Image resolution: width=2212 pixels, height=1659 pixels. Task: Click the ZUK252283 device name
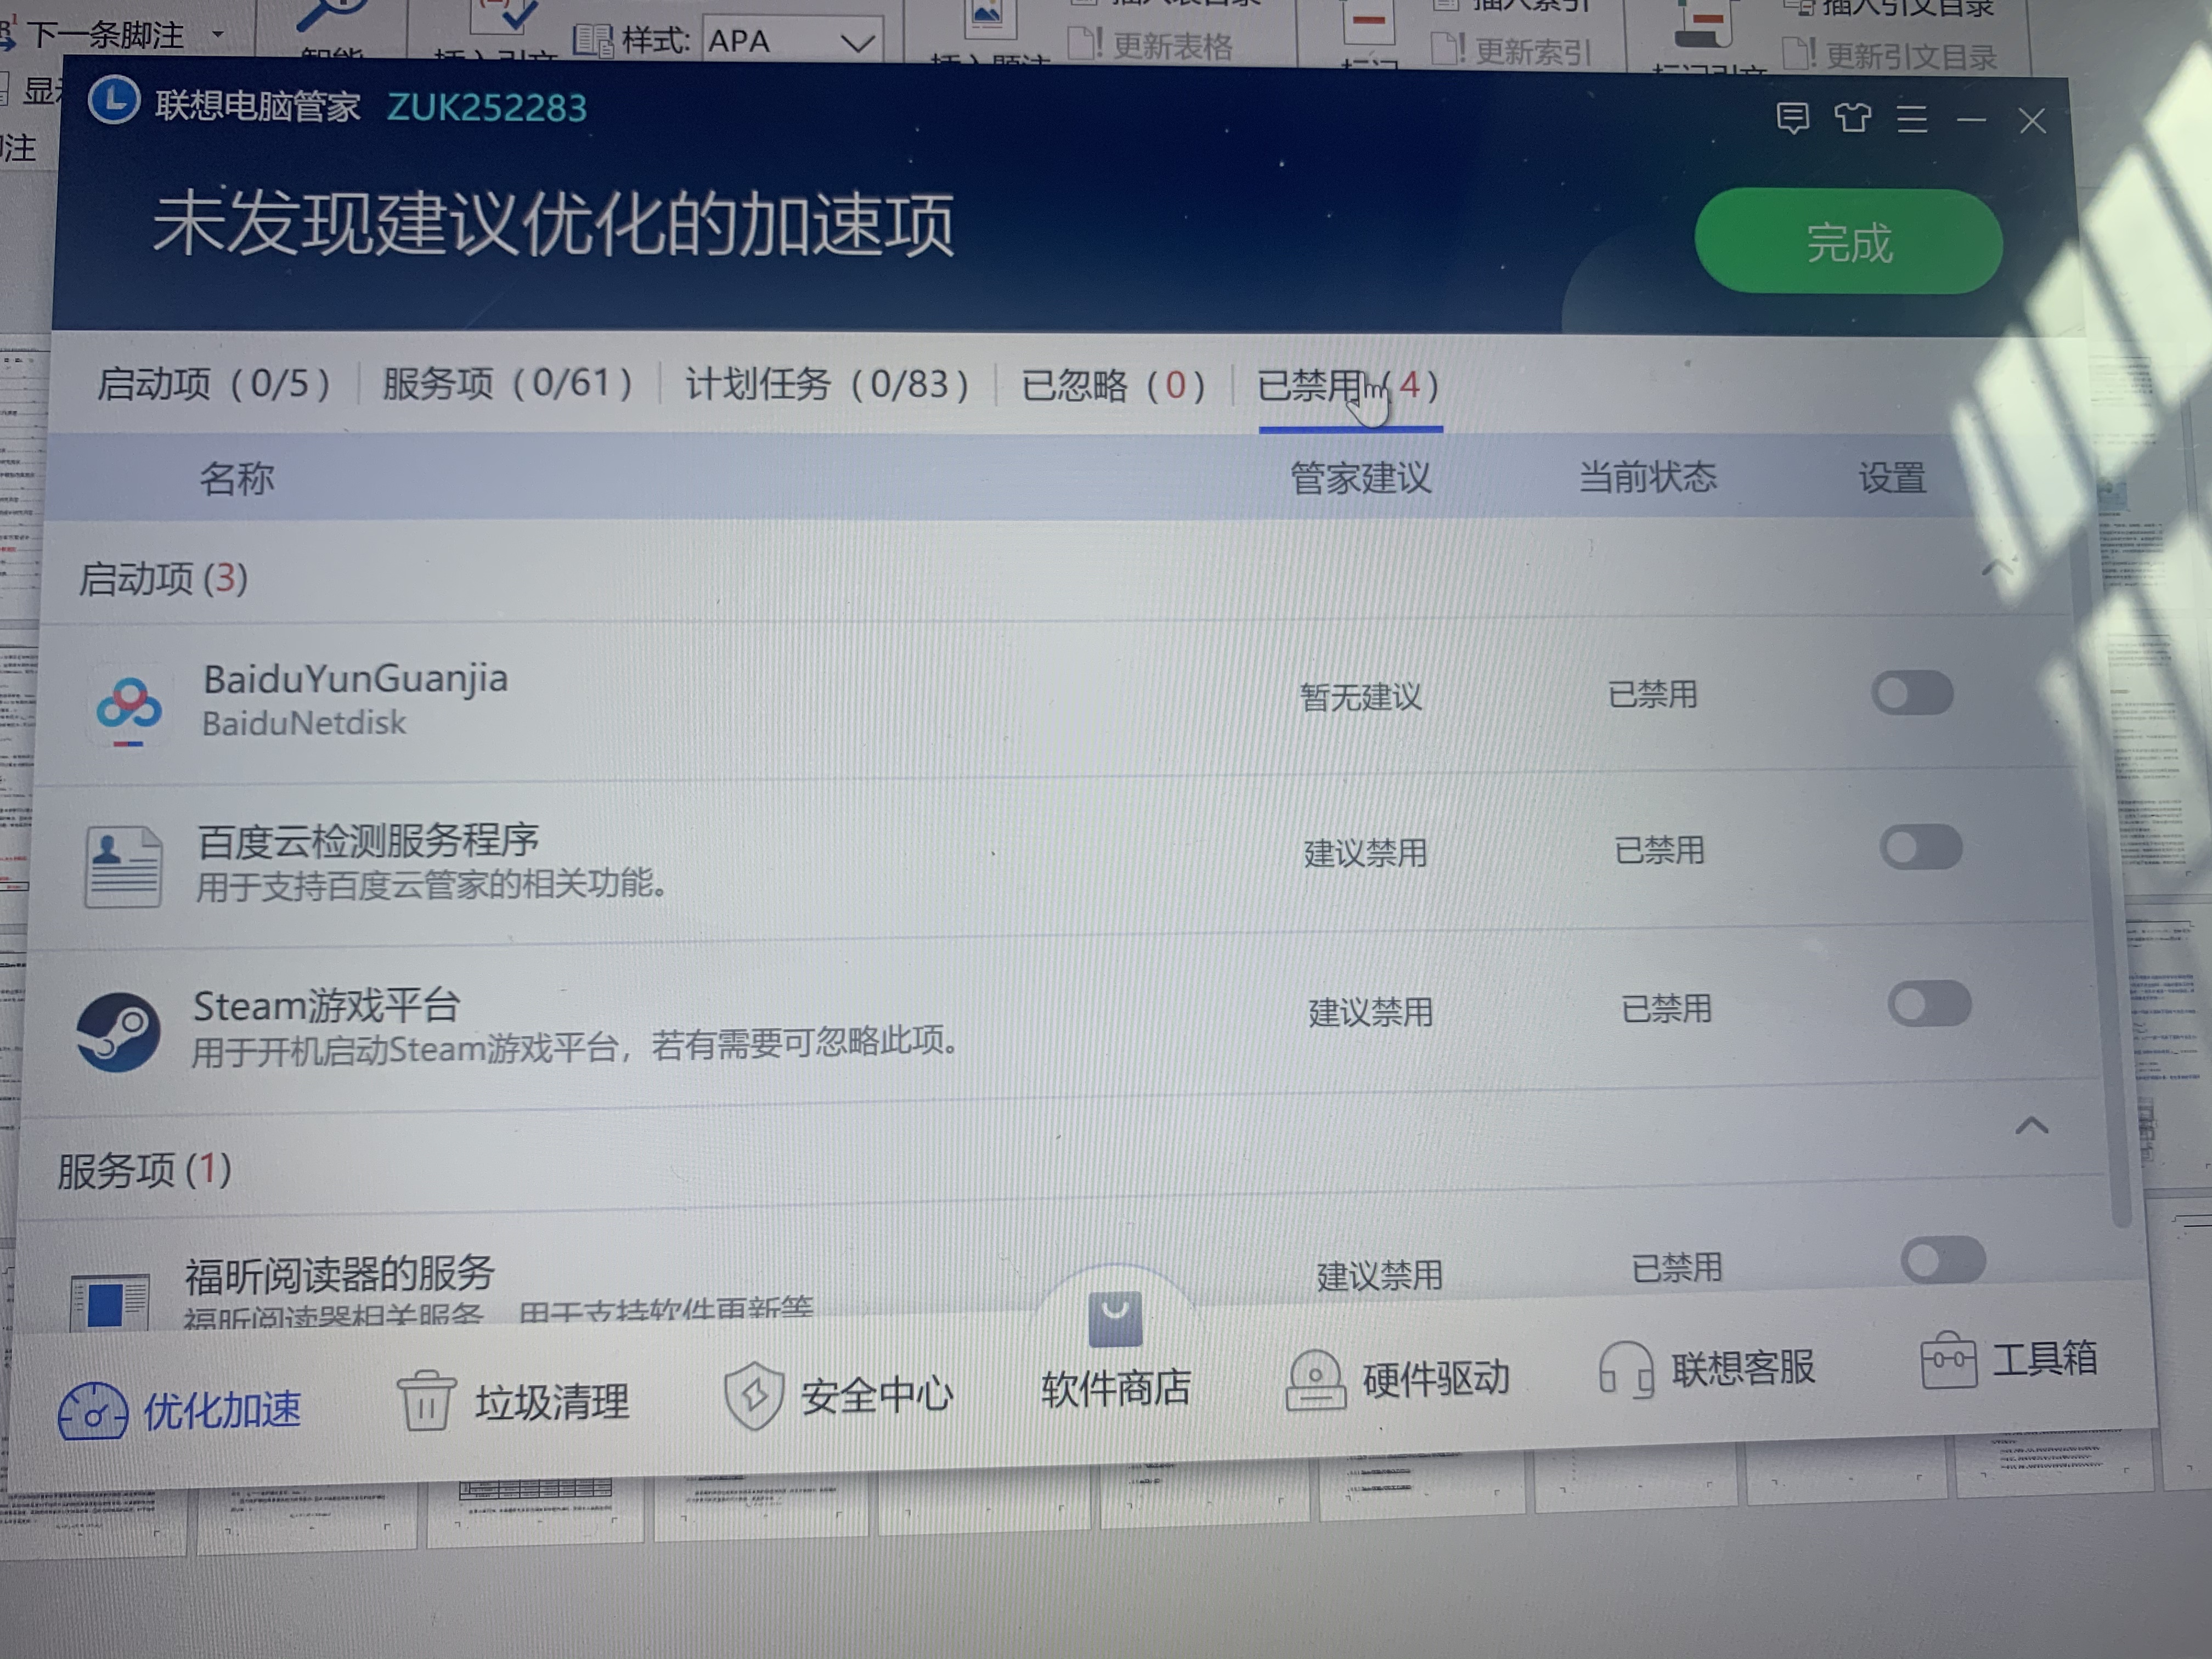pos(487,107)
